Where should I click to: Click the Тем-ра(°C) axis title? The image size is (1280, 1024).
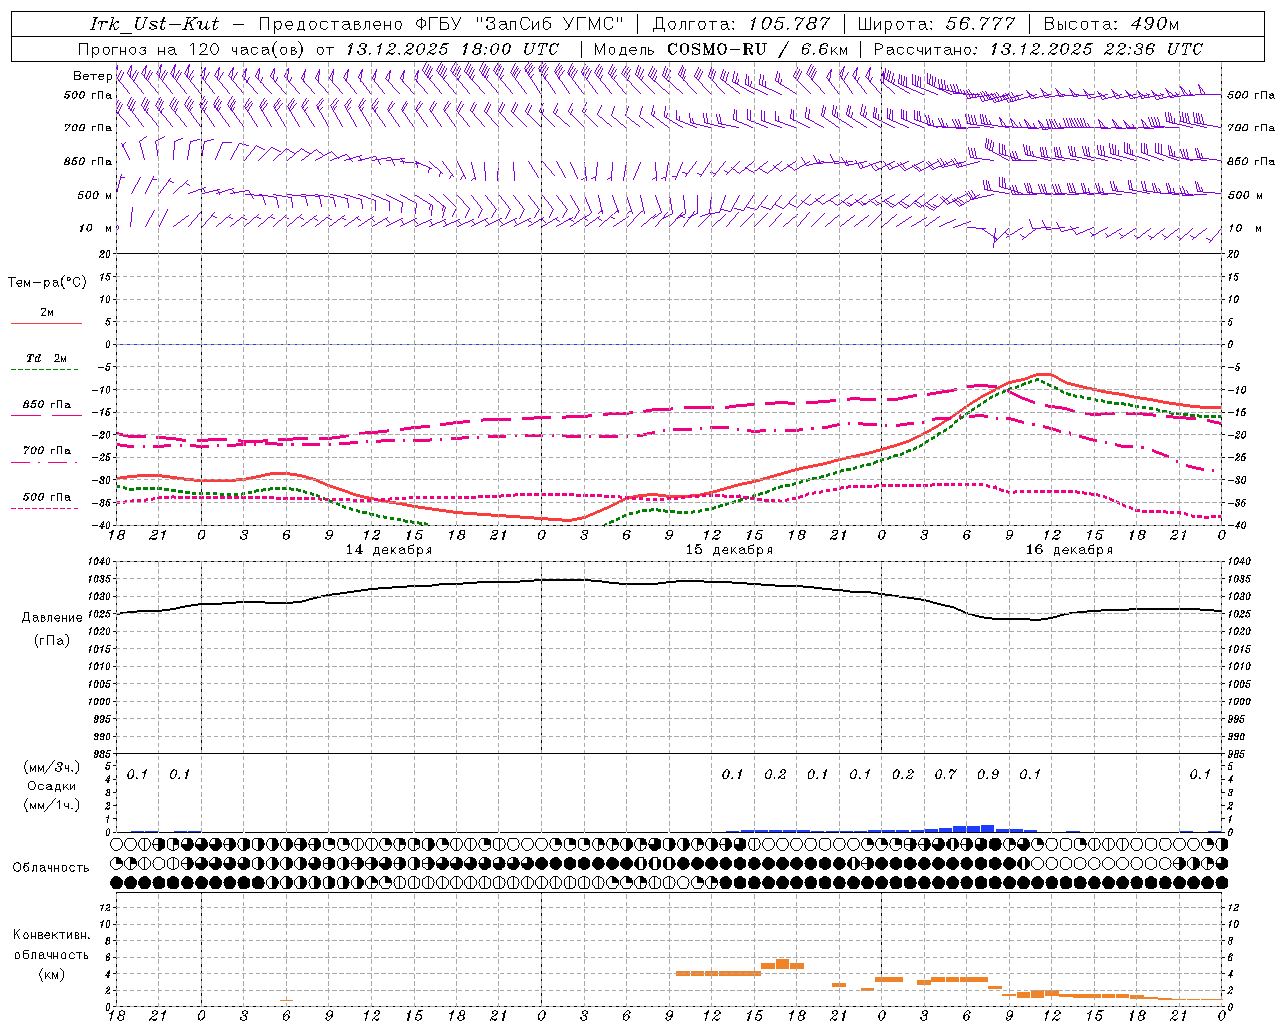coord(47,283)
